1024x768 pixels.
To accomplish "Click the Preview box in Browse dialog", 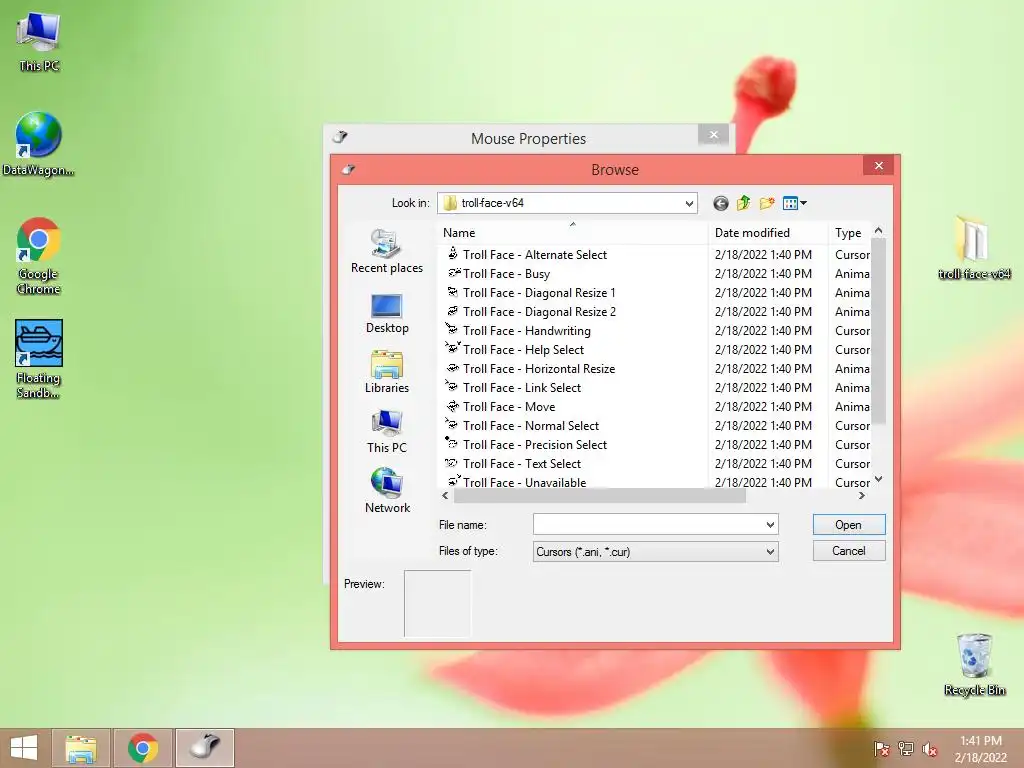I will [437, 603].
